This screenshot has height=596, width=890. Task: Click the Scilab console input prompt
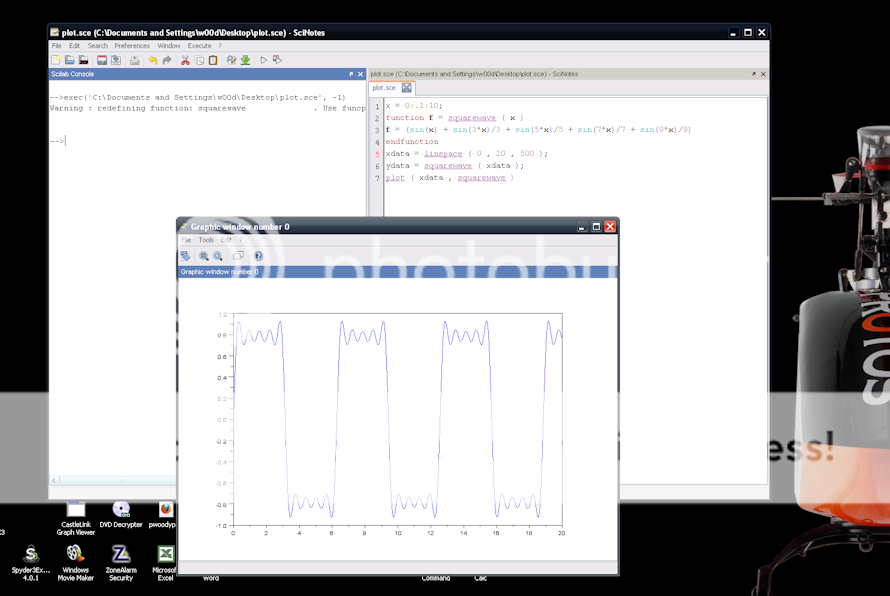pyautogui.click(x=58, y=141)
